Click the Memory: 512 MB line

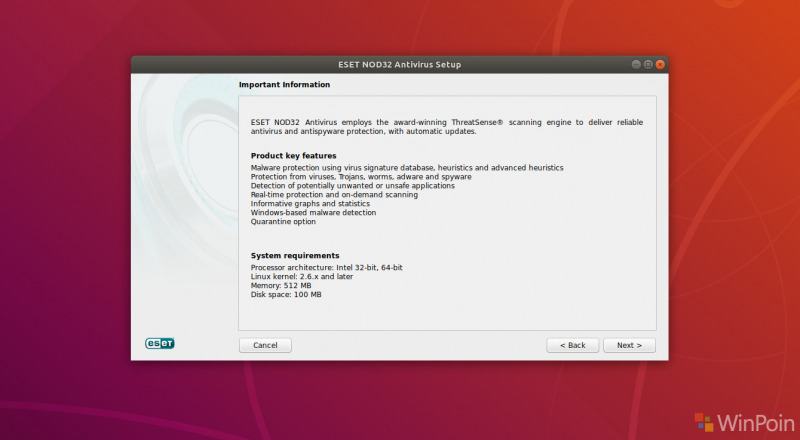click(281, 285)
